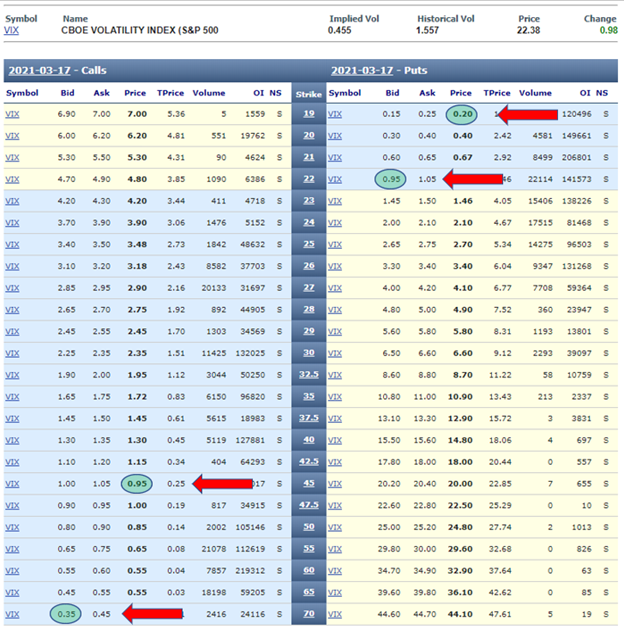The image size is (624, 630).
Task: Select strike 19 link
Action: (x=309, y=114)
